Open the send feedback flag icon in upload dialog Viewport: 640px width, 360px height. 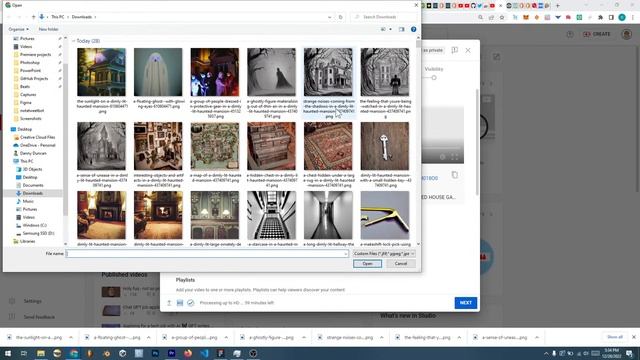point(454,50)
